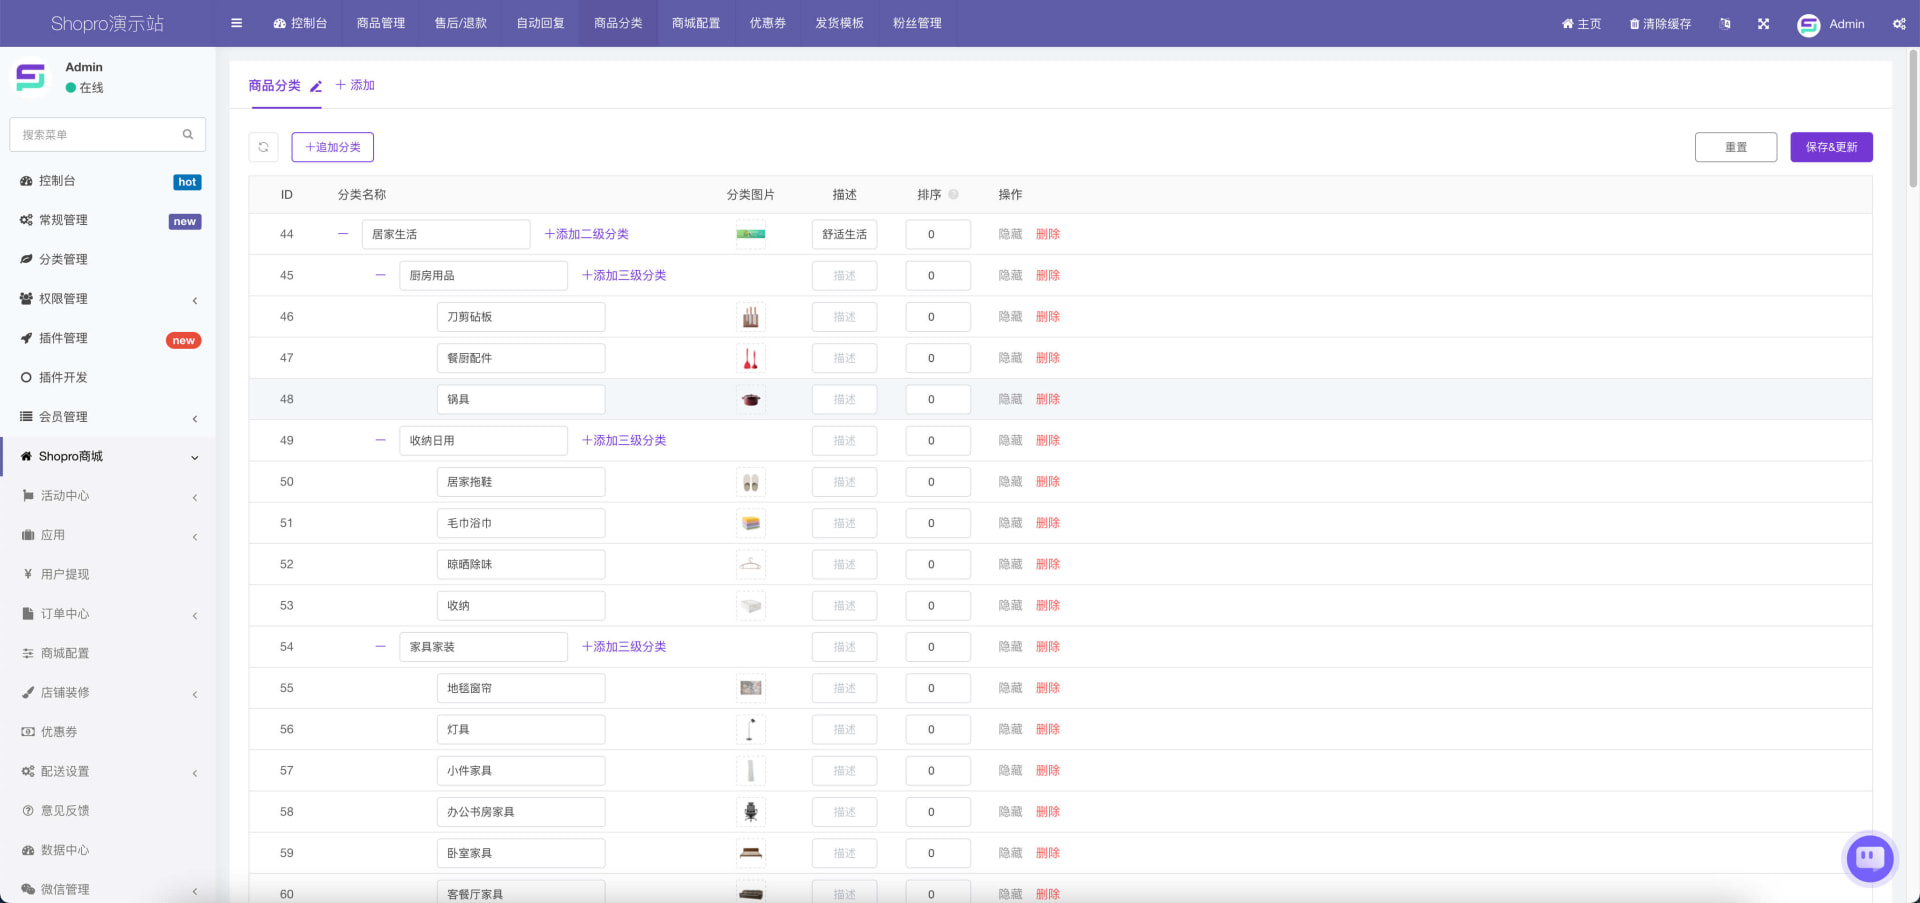Switch to 自动回复 top navigation tab
1920x903 pixels.
[540, 23]
